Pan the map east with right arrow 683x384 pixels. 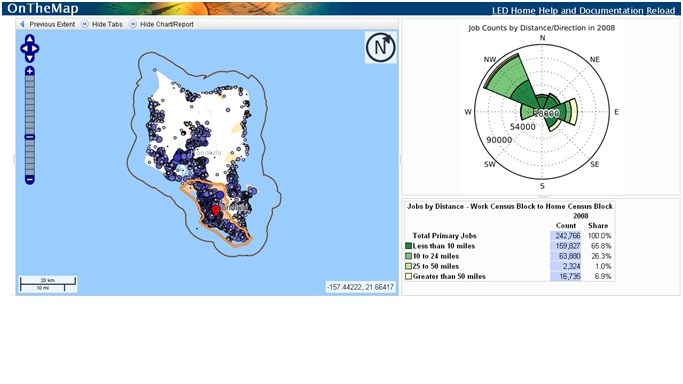35,48
